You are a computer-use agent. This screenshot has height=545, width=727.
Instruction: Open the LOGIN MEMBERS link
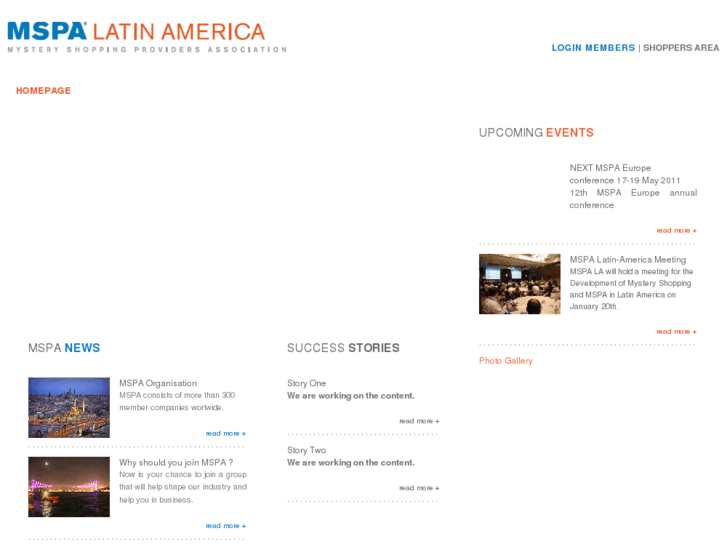(x=593, y=48)
